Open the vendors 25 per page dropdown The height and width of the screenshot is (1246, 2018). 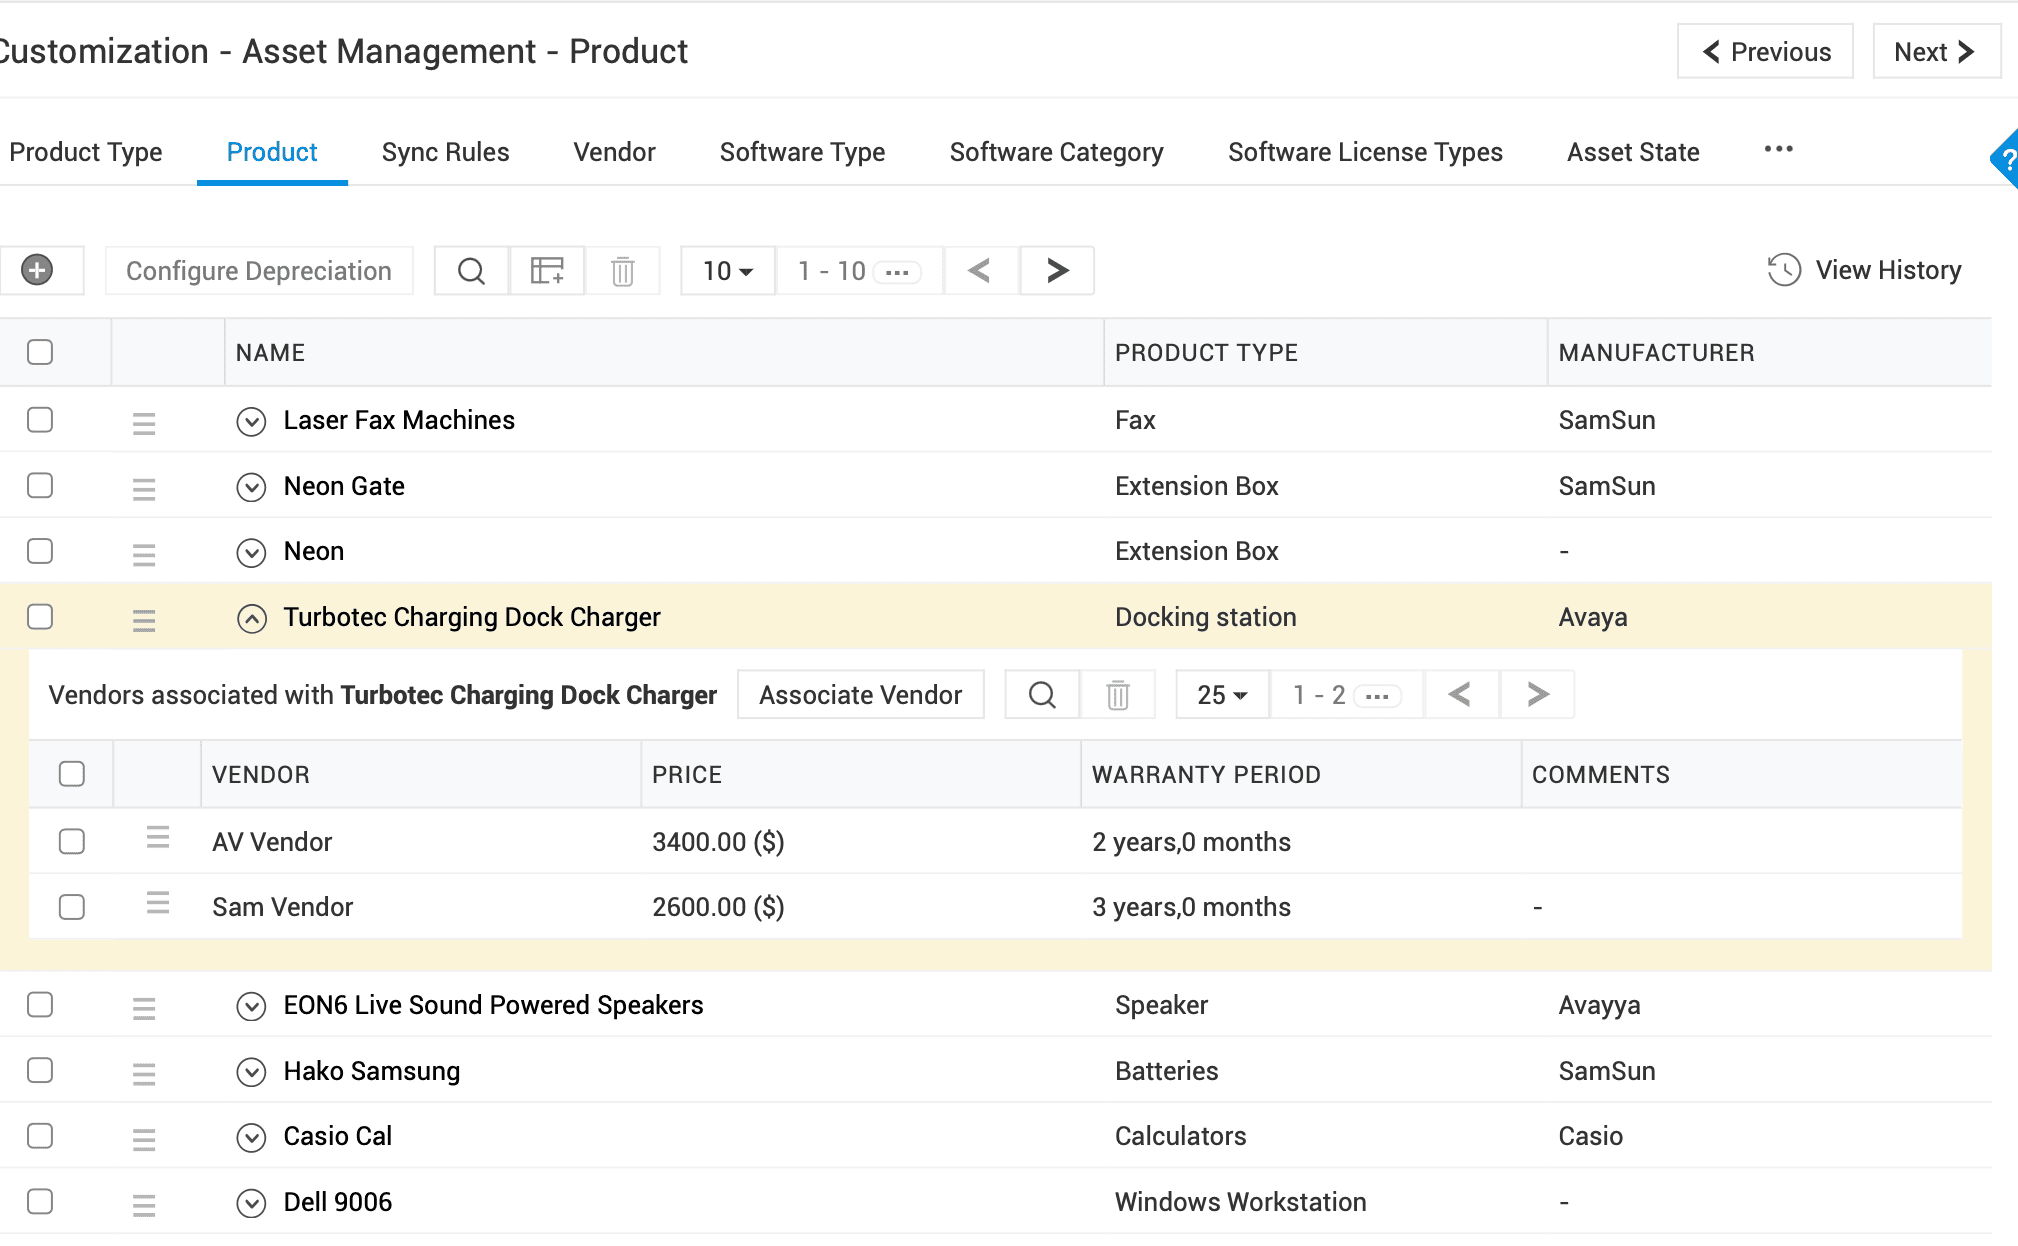(x=1222, y=695)
